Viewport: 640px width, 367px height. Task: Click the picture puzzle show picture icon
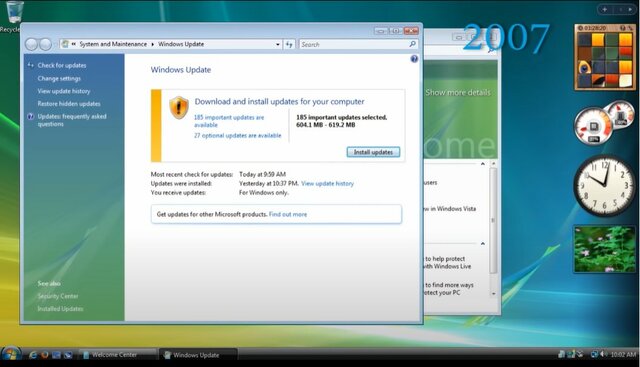pyautogui.click(x=622, y=28)
